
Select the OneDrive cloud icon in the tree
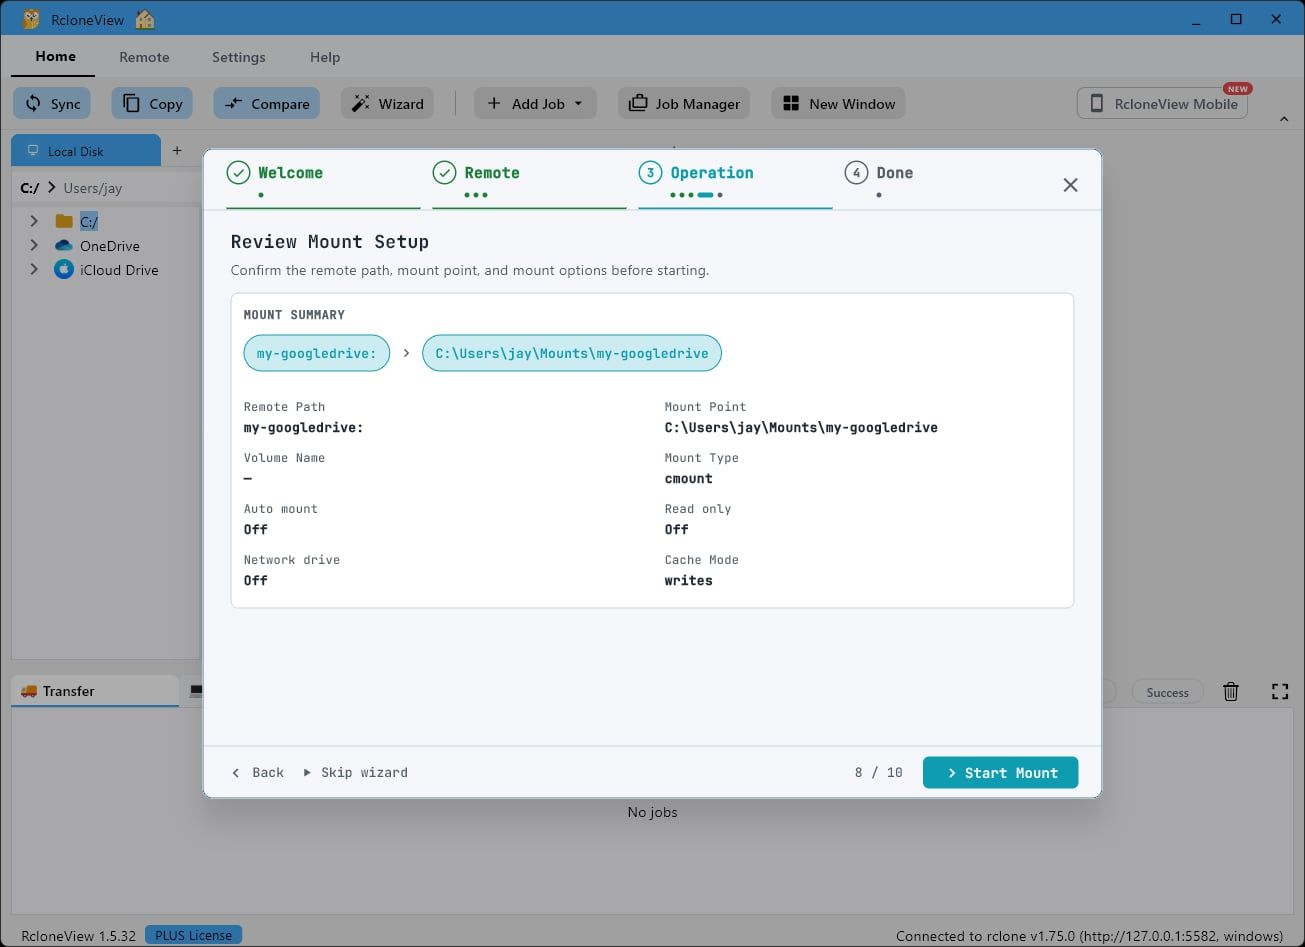click(x=64, y=246)
